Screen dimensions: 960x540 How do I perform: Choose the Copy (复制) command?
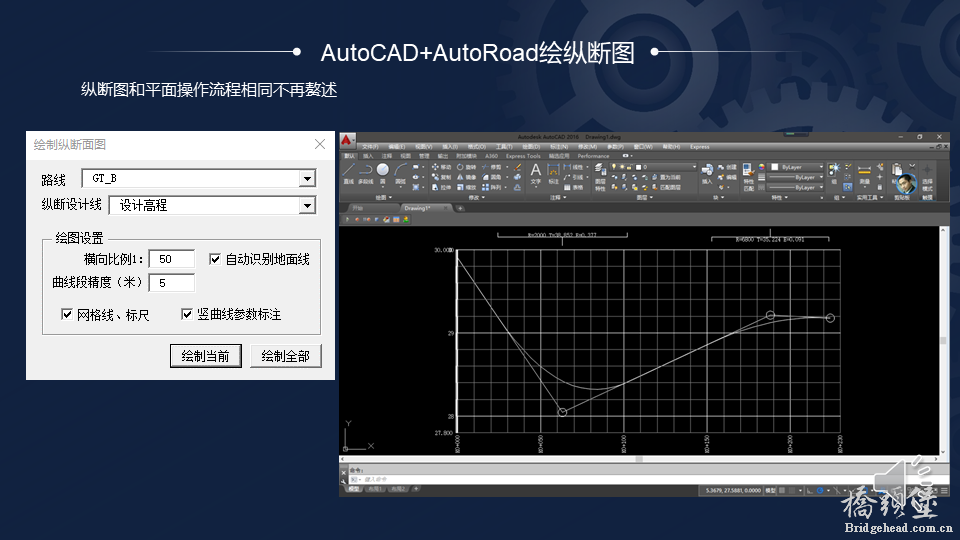[441, 177]
